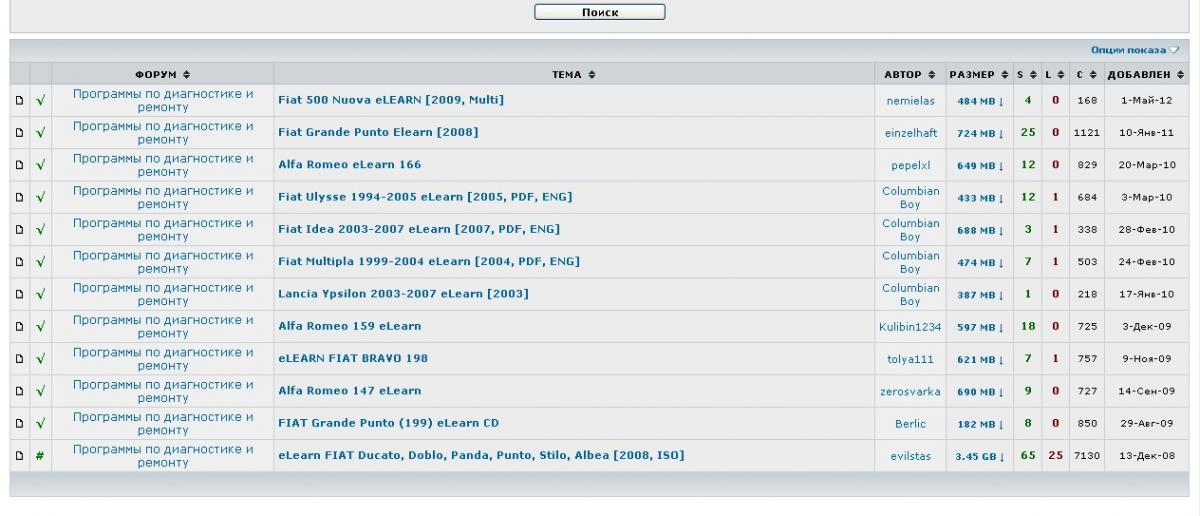
Task: Open topic eLEARN FIAT BRAVO 198
Action: click(353, 358)
